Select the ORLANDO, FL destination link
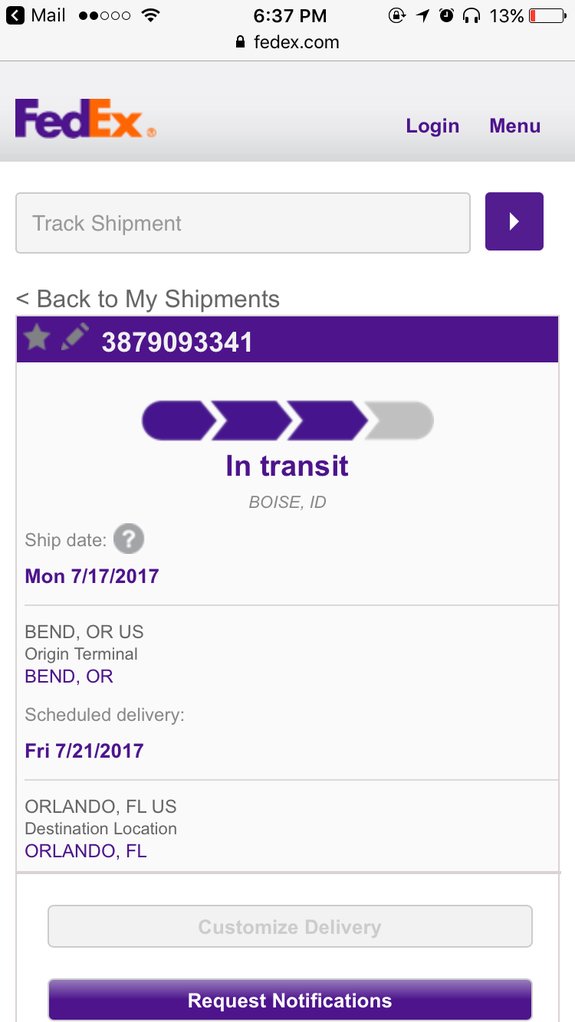Image resolution: width=575 pixels, height=1022 pixels. (x=85, y=851)
